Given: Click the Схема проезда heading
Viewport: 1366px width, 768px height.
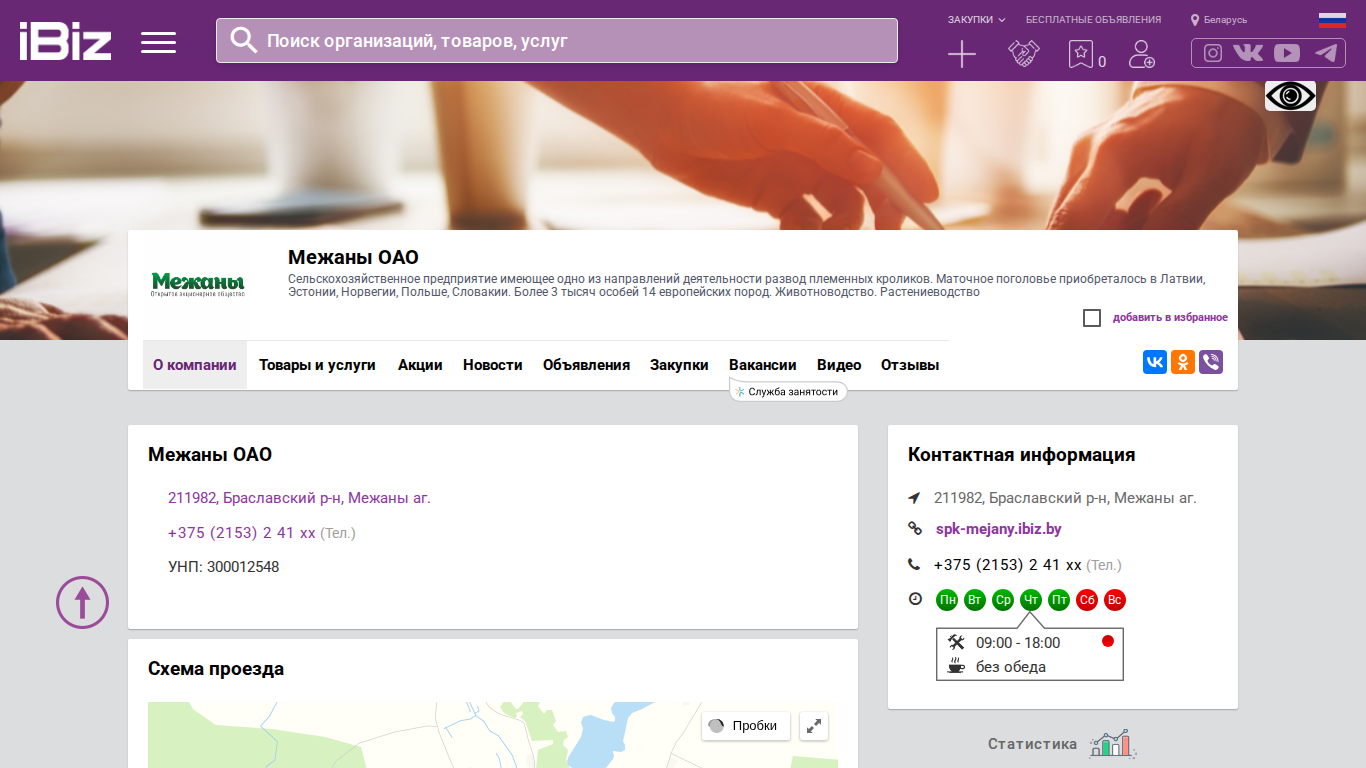Looking at the screenshot, I should 216,669.
